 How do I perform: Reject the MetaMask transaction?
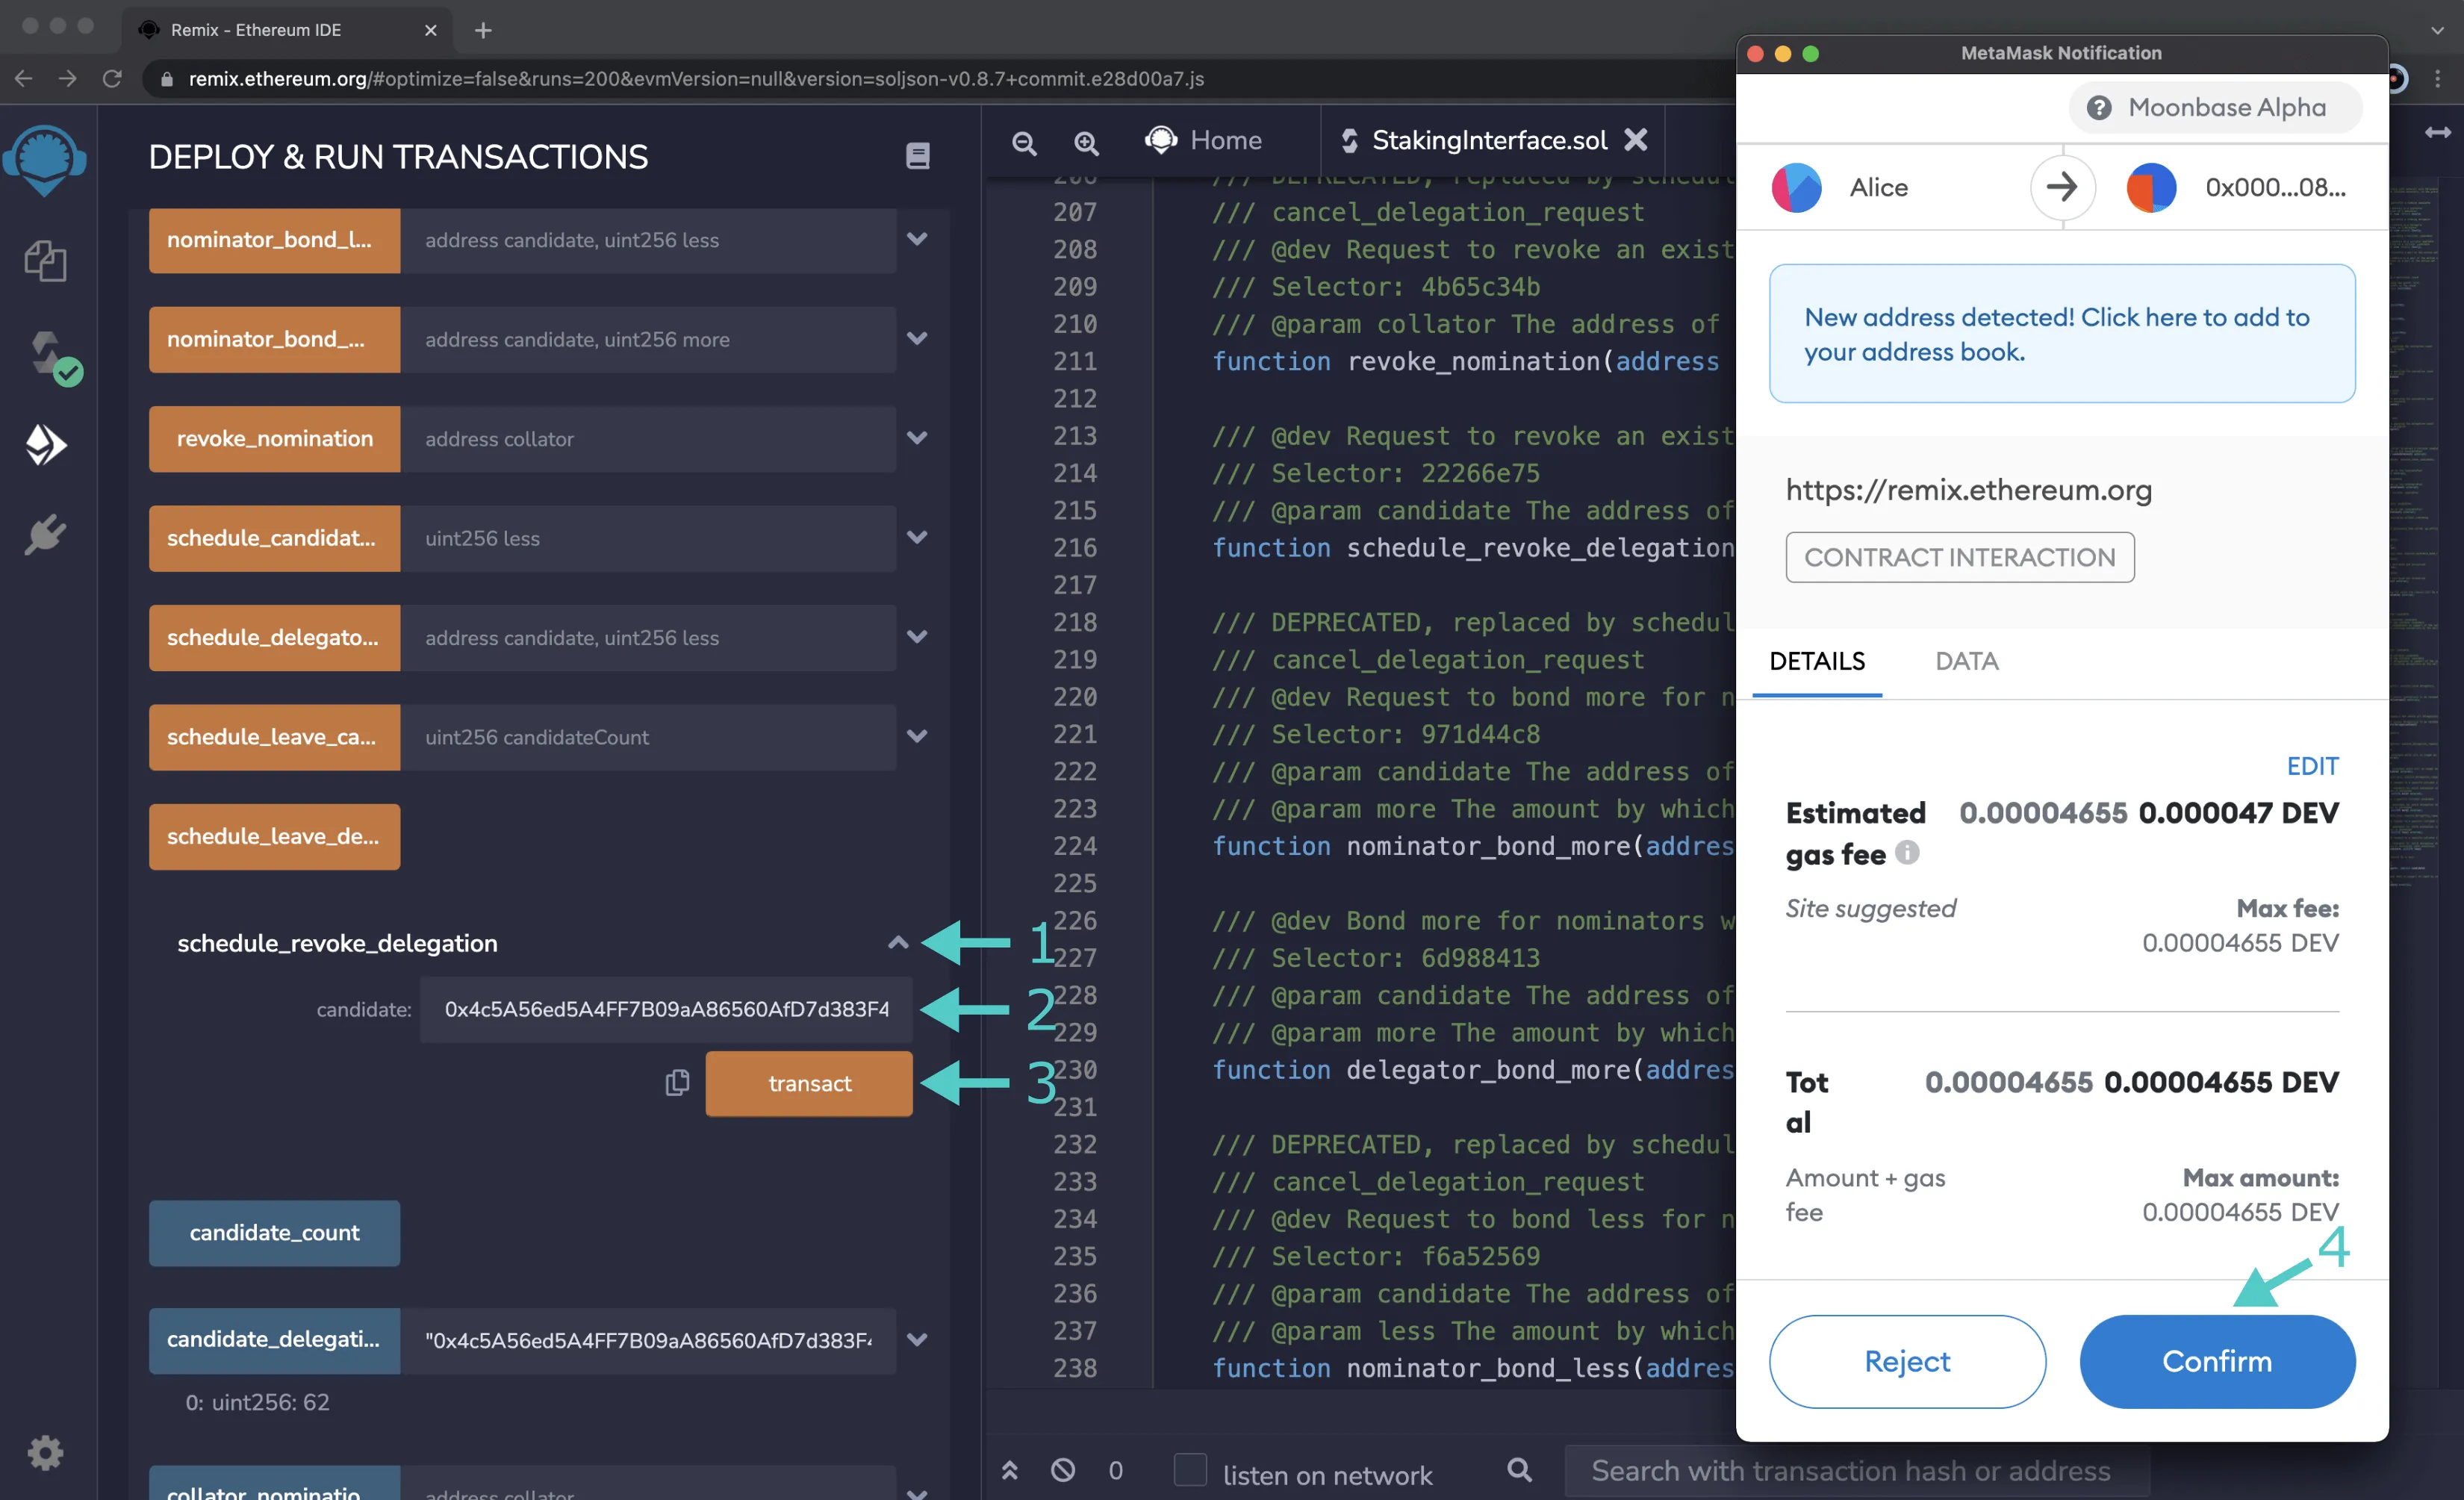click(x=1906, y=1361)
